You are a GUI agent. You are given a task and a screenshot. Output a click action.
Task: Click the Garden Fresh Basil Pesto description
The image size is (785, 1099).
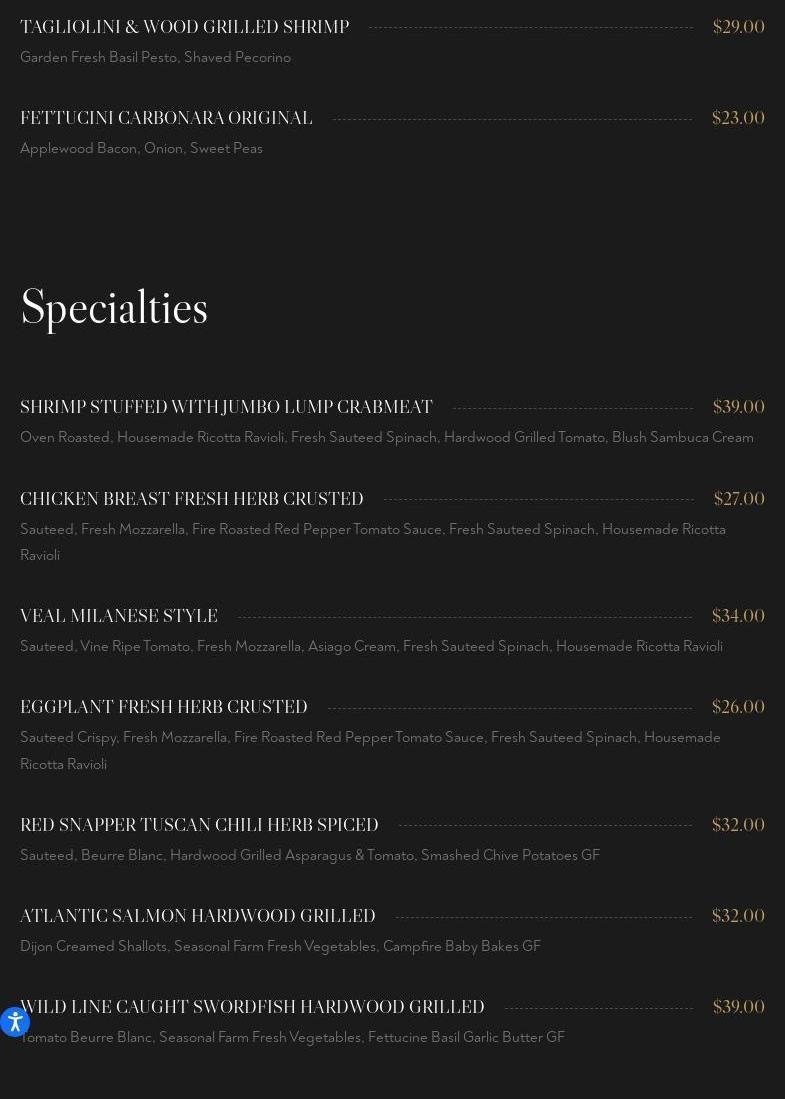pyautogui.click(x=155, y=57)
